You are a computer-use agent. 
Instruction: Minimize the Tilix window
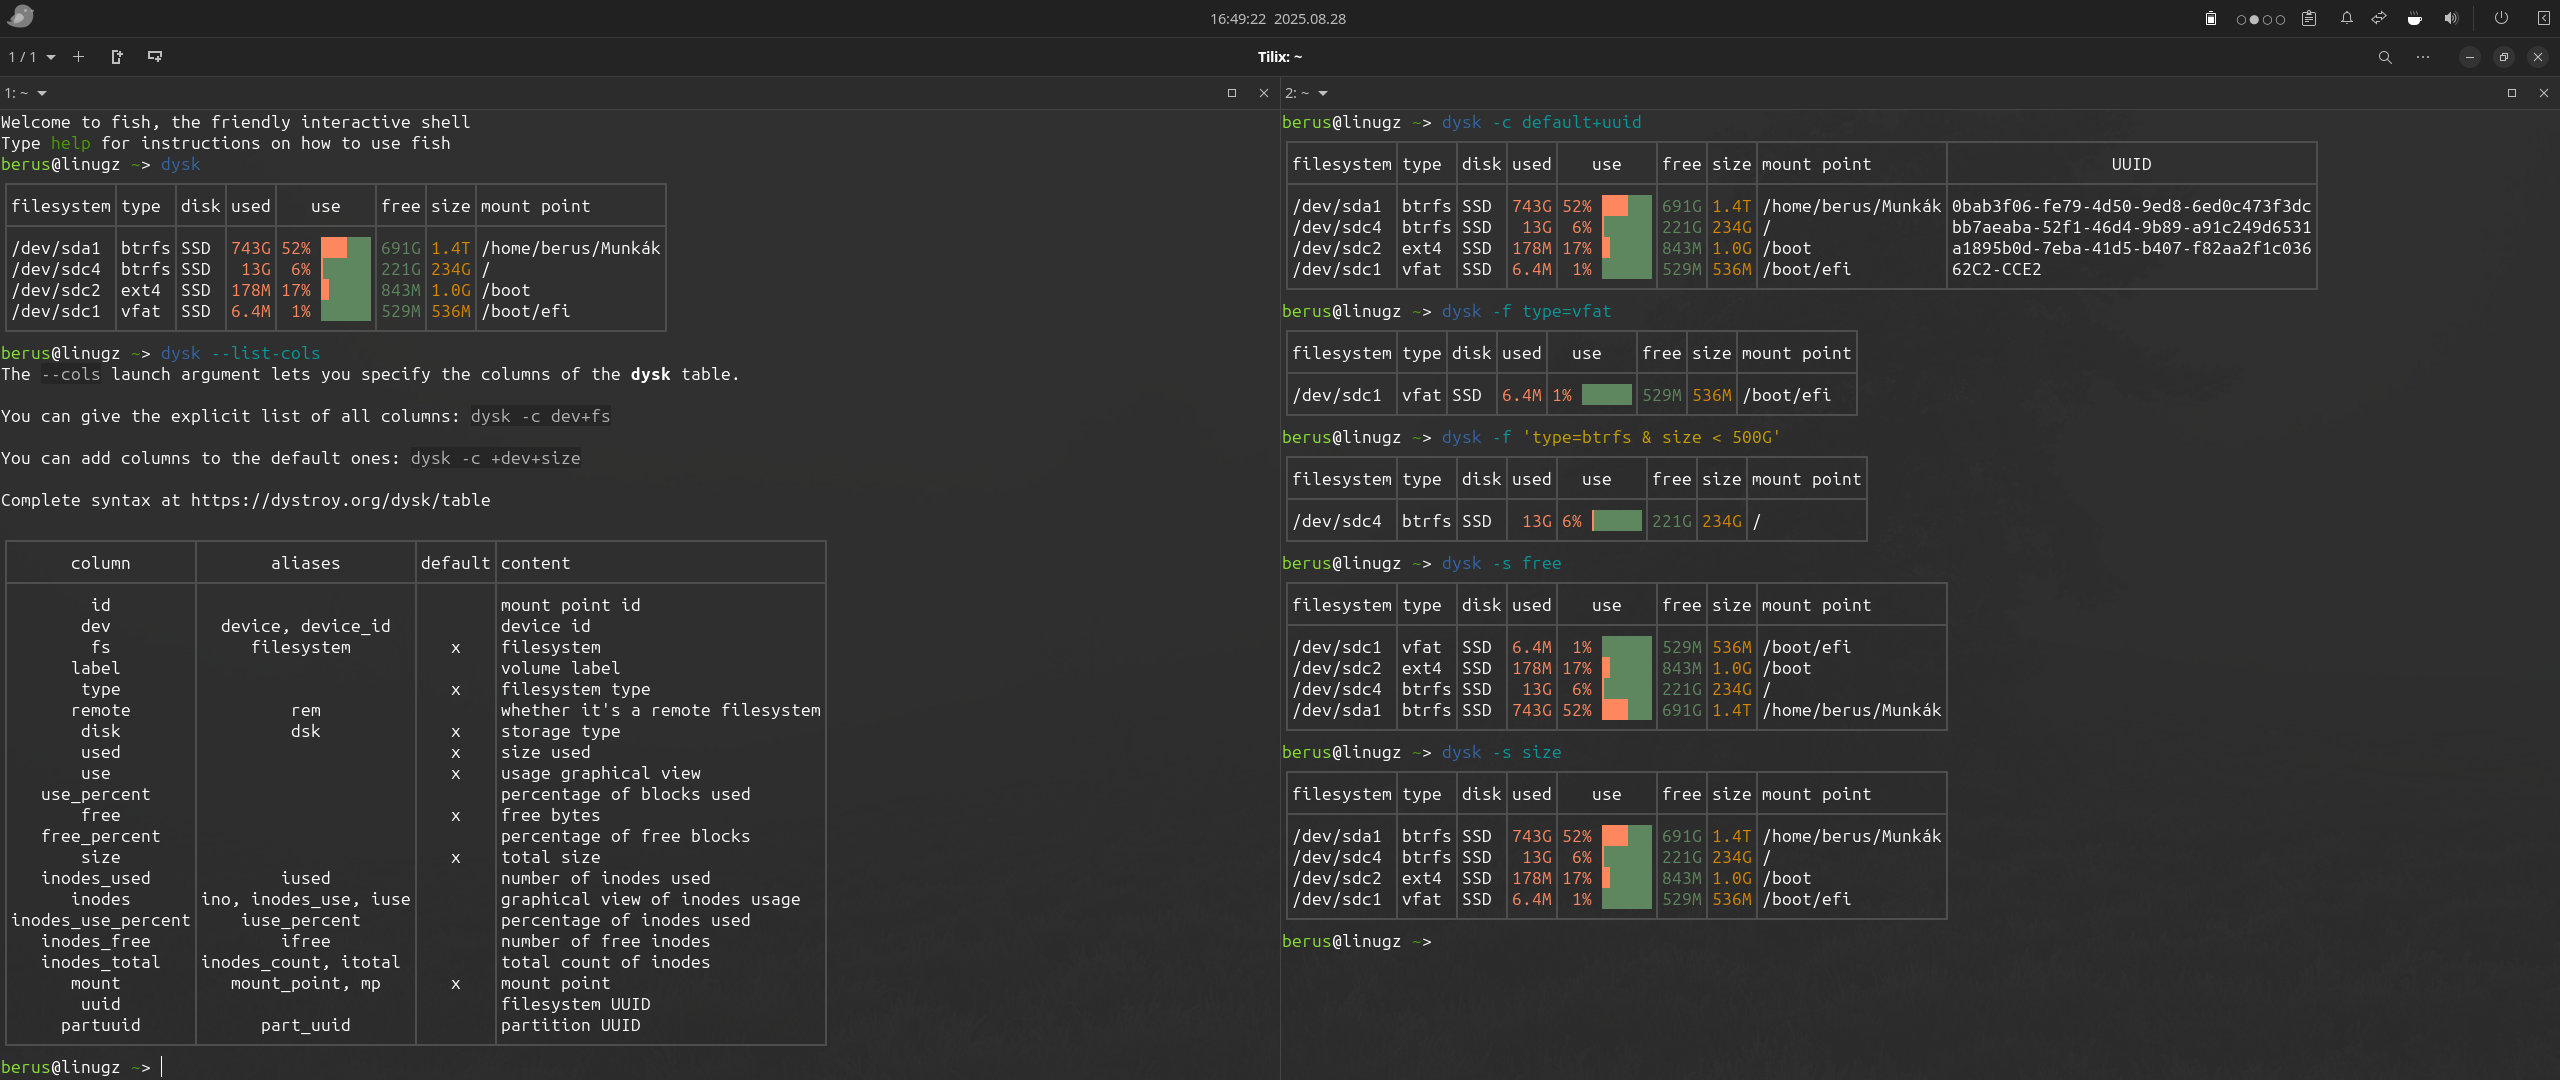2470,57
